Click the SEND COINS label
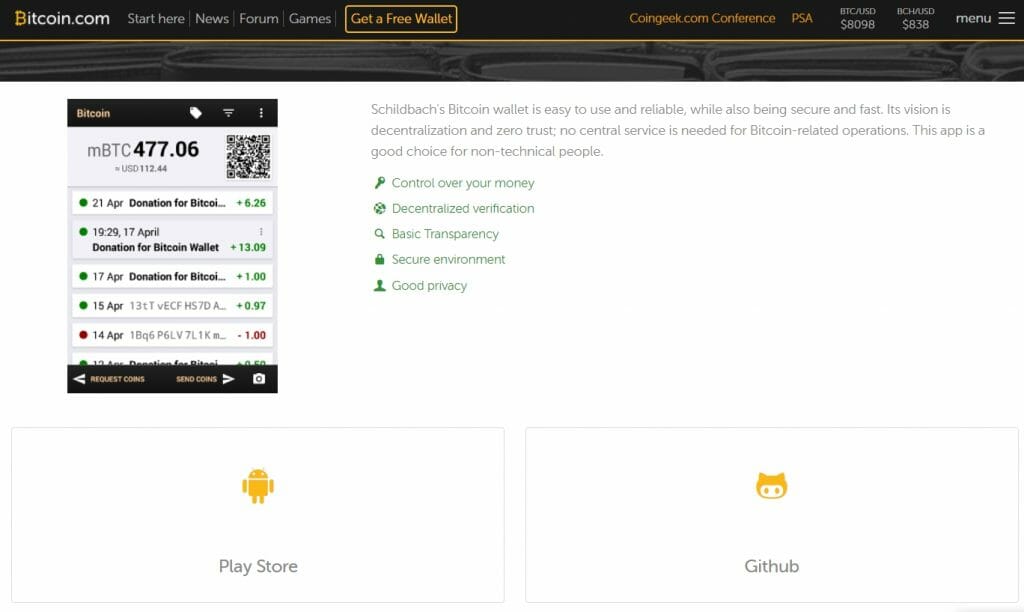The image size is (1024, 612). (196, 379)
